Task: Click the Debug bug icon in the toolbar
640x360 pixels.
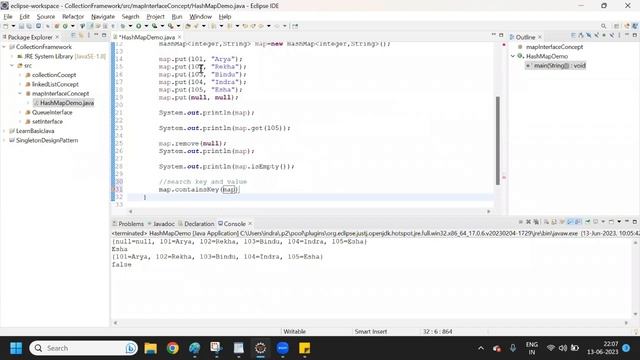Action: [x=122, y=26]
